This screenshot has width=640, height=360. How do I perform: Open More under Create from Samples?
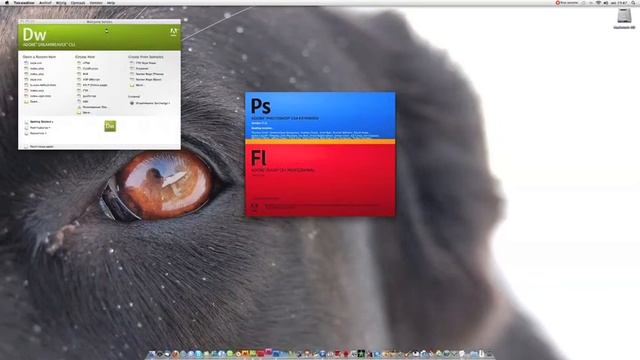click(139, 85)
